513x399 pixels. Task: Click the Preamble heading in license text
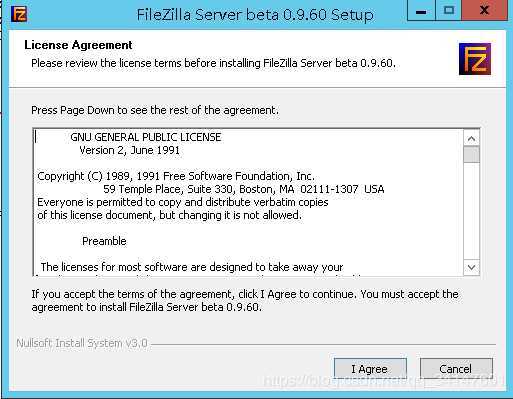tap(104, 241)
